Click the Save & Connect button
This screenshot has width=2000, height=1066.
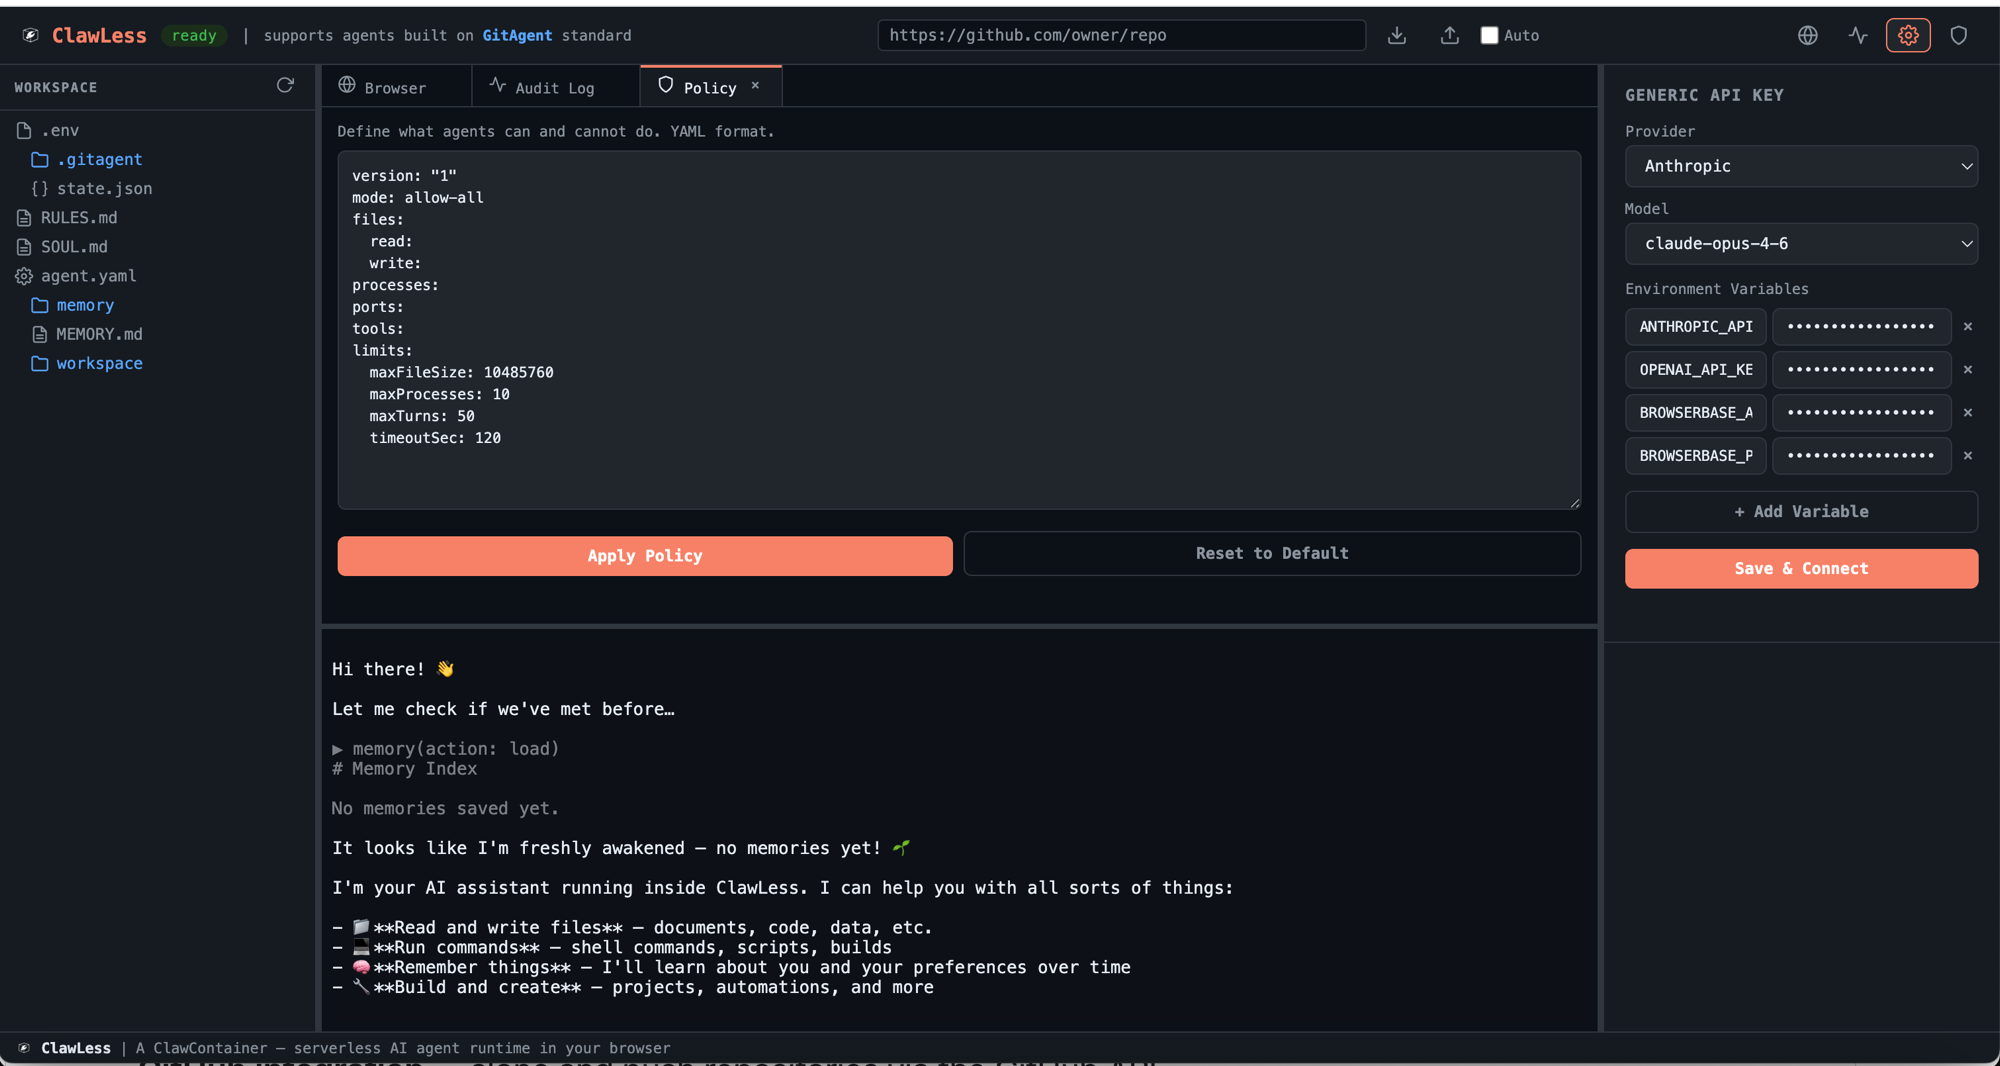[1800, 568]
